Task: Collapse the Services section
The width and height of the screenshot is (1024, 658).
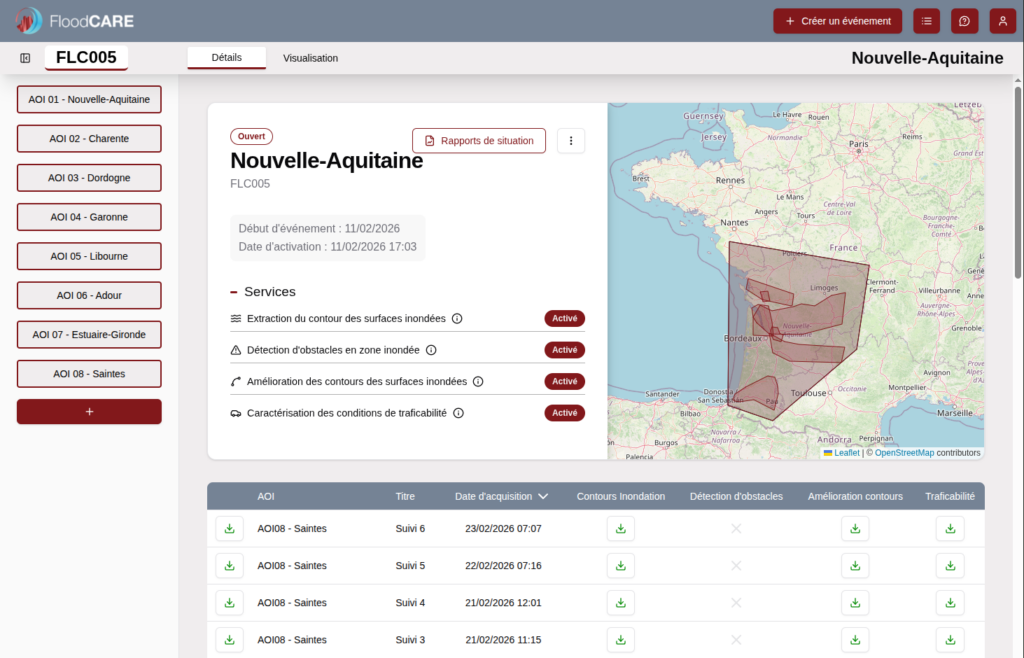Action: tap(234, 292)
